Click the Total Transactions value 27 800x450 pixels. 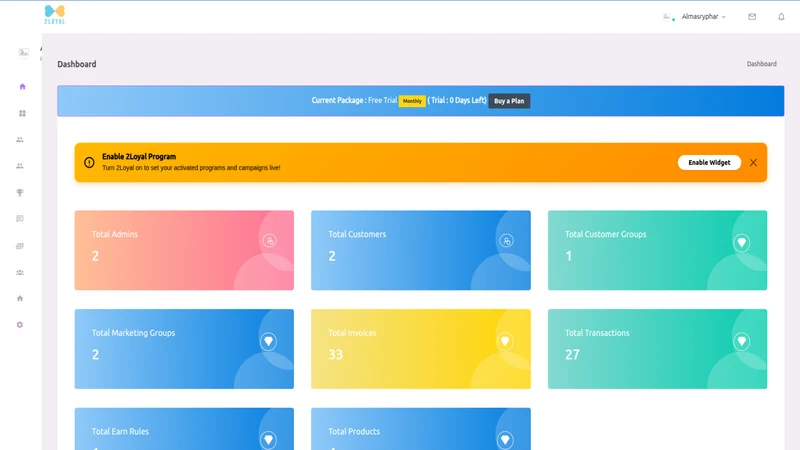coord(572,355)
